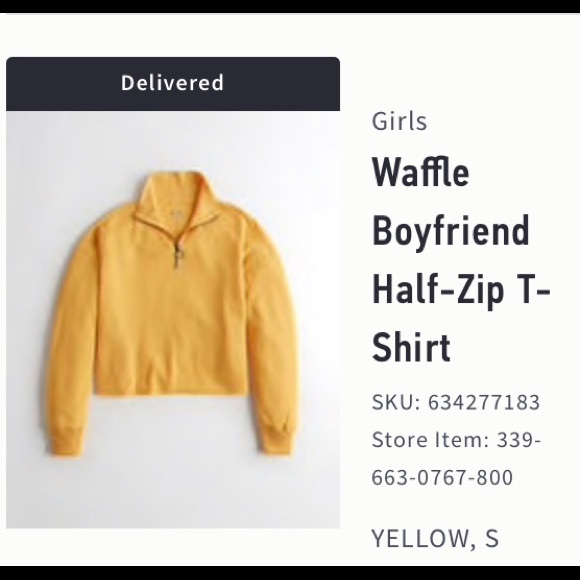Click the black bar at the bottom
The width and height of the screenshot is (580, 580).
click(x=290, y=573)
